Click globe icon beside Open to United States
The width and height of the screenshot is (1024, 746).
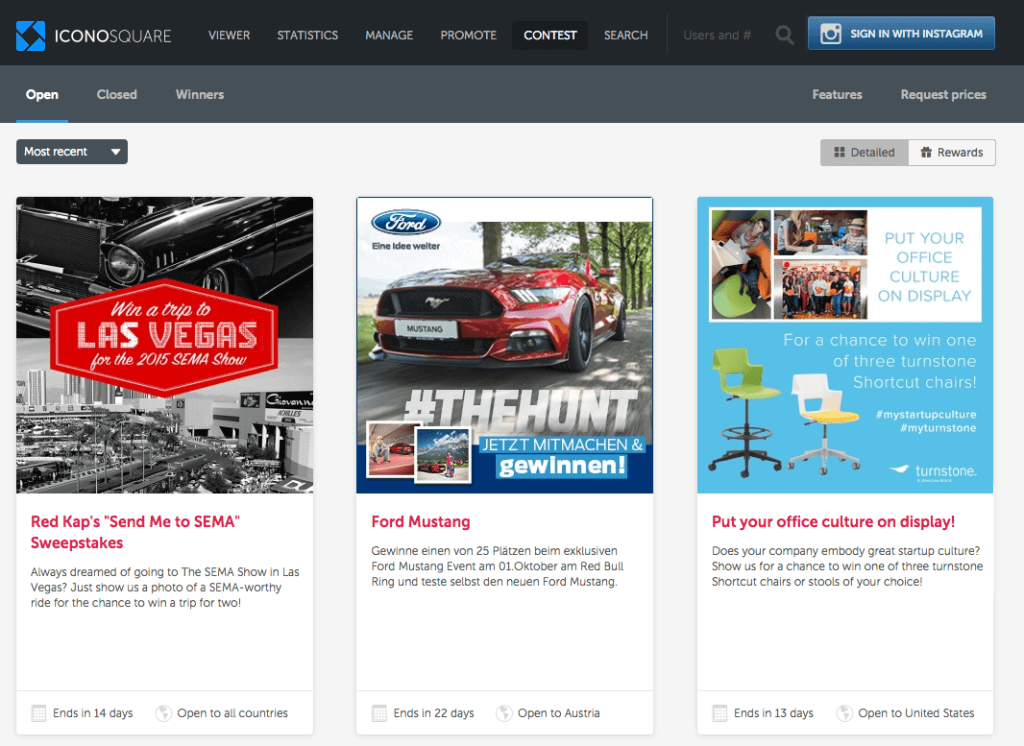tap(844, 713)
